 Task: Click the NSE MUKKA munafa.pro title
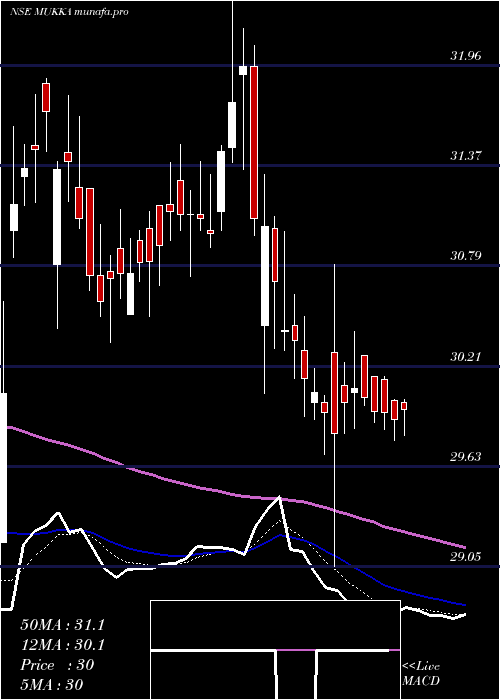click(x=69, y=12)
